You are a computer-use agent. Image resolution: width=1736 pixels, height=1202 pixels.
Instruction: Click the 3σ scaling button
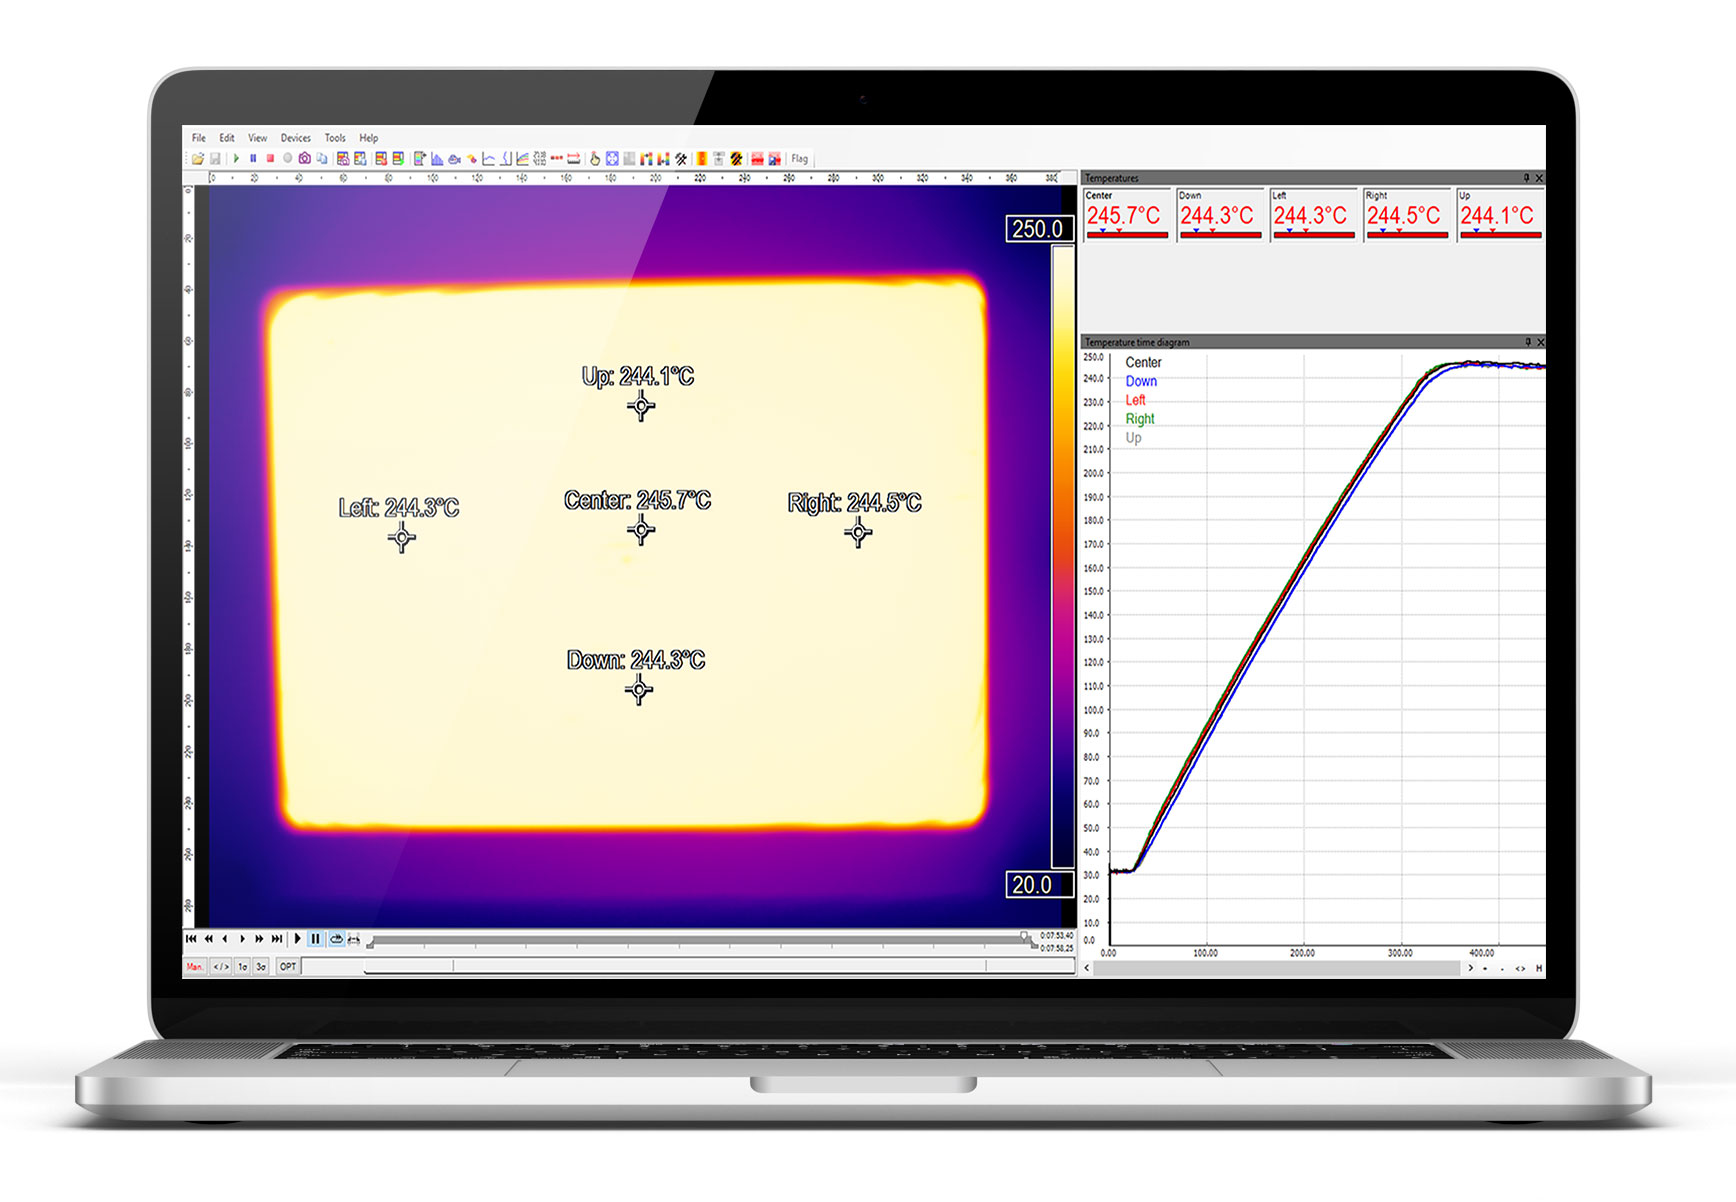(261, 967)
